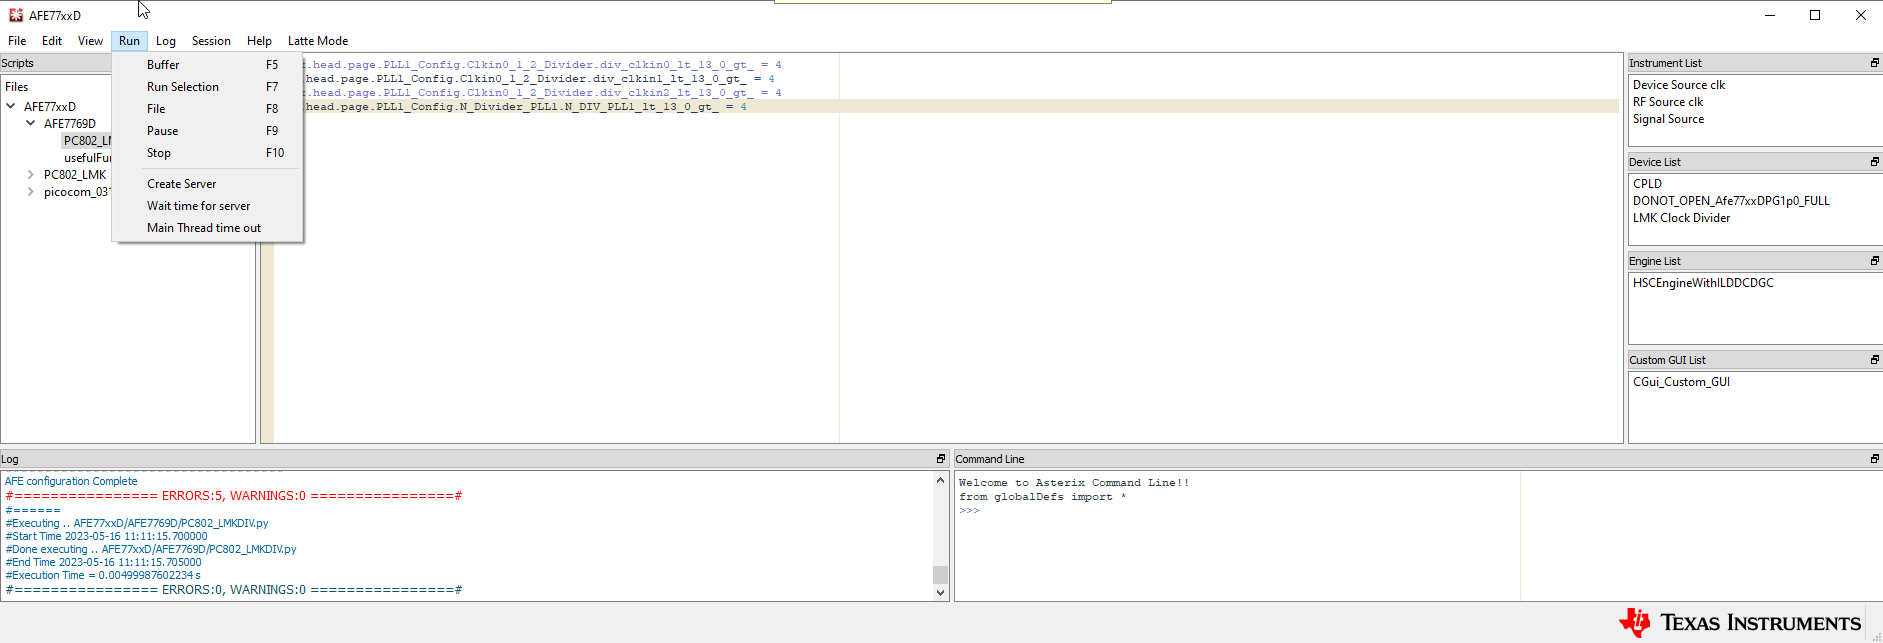This screenshot has height=643, width=1883.
Task: Undock the Instrument List panel
Action: [1874, 63]
